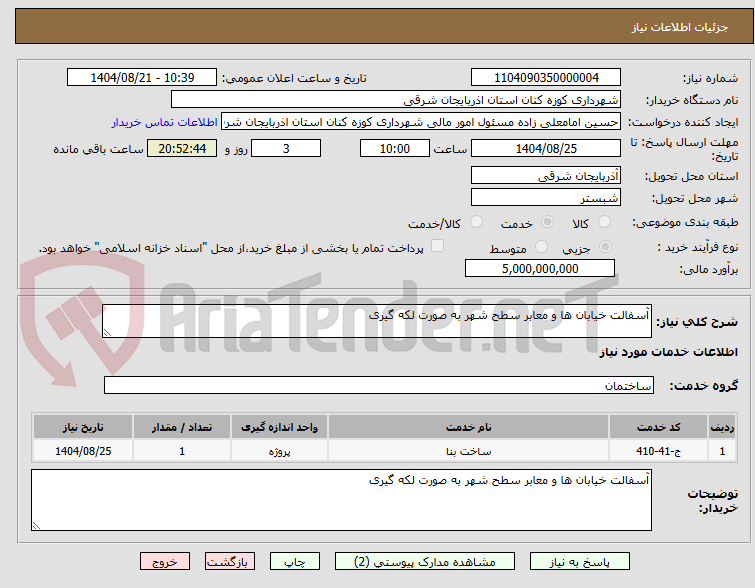Viewport: 755px width, 588px height.
Task: Click the remaining time countdown 20:52:44
Action: tap(182, 148)
